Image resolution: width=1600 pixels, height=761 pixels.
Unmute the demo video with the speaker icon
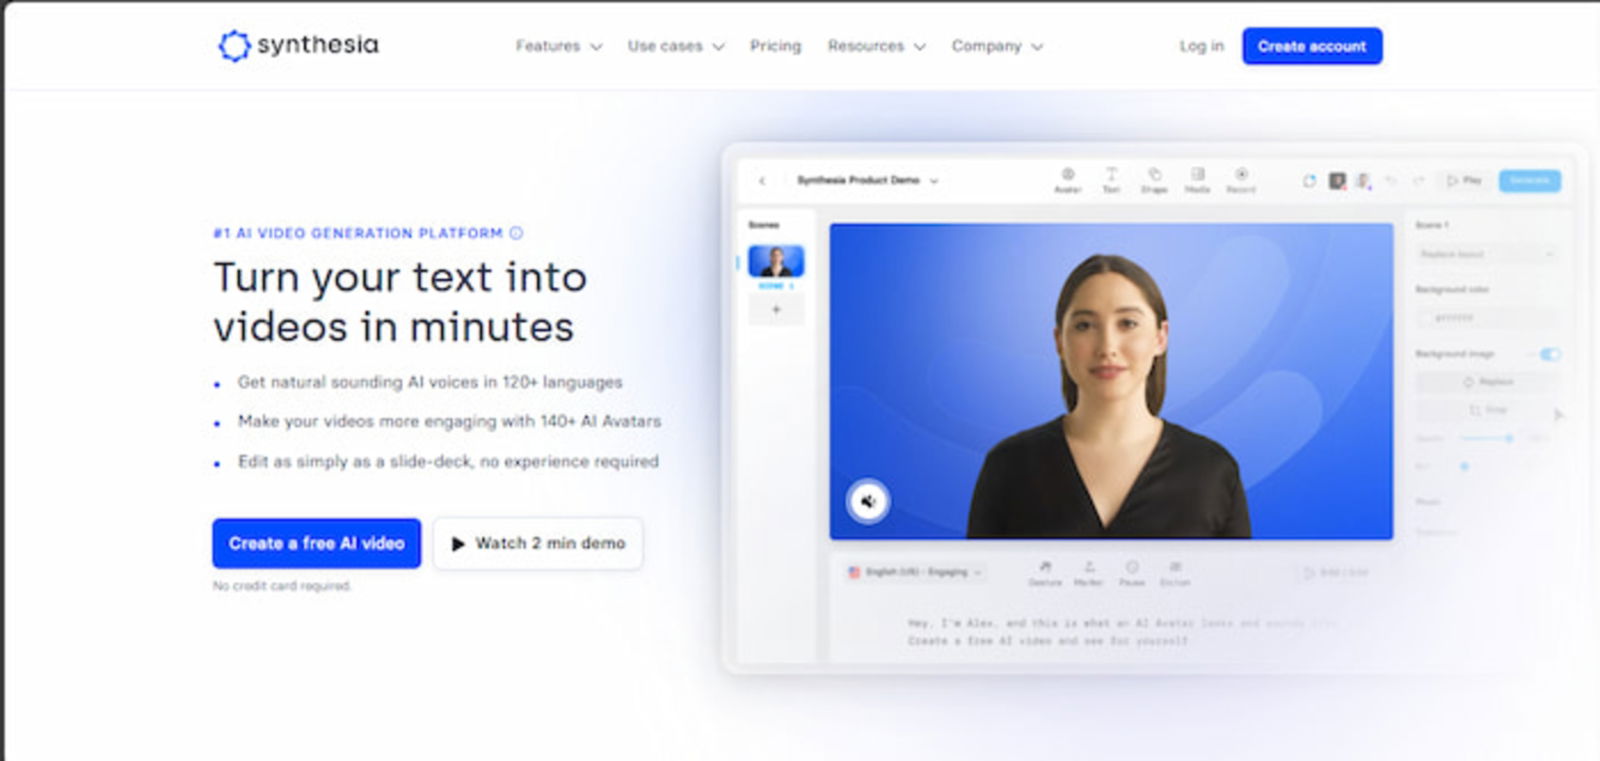point(868,501)
